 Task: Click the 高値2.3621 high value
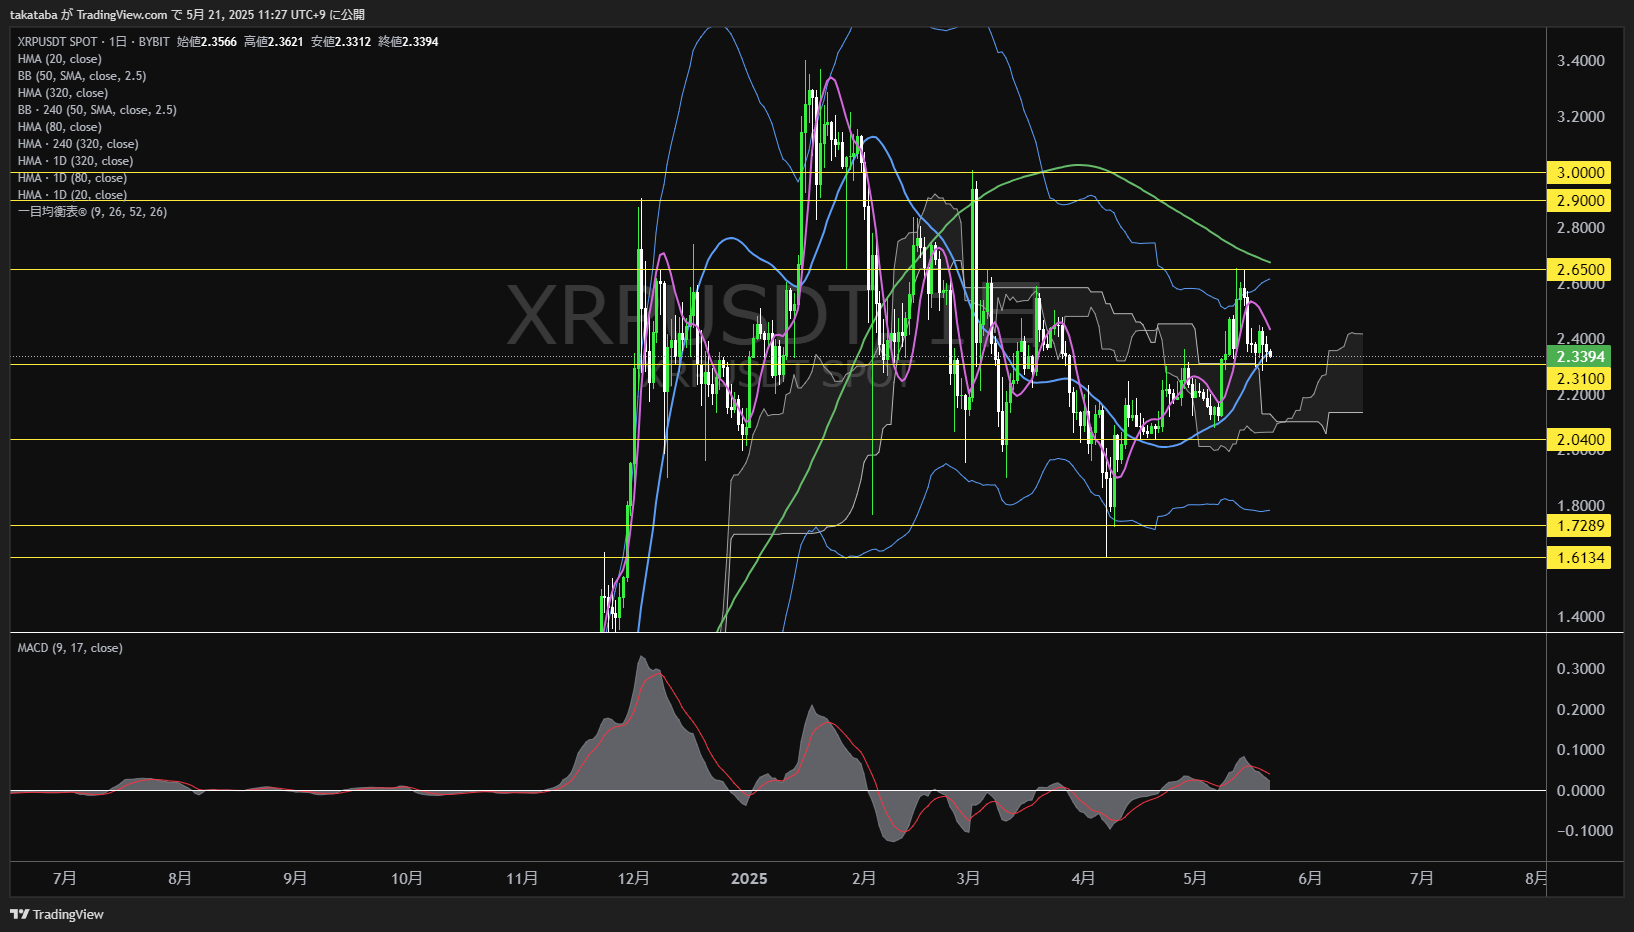[x=273, y=42]
